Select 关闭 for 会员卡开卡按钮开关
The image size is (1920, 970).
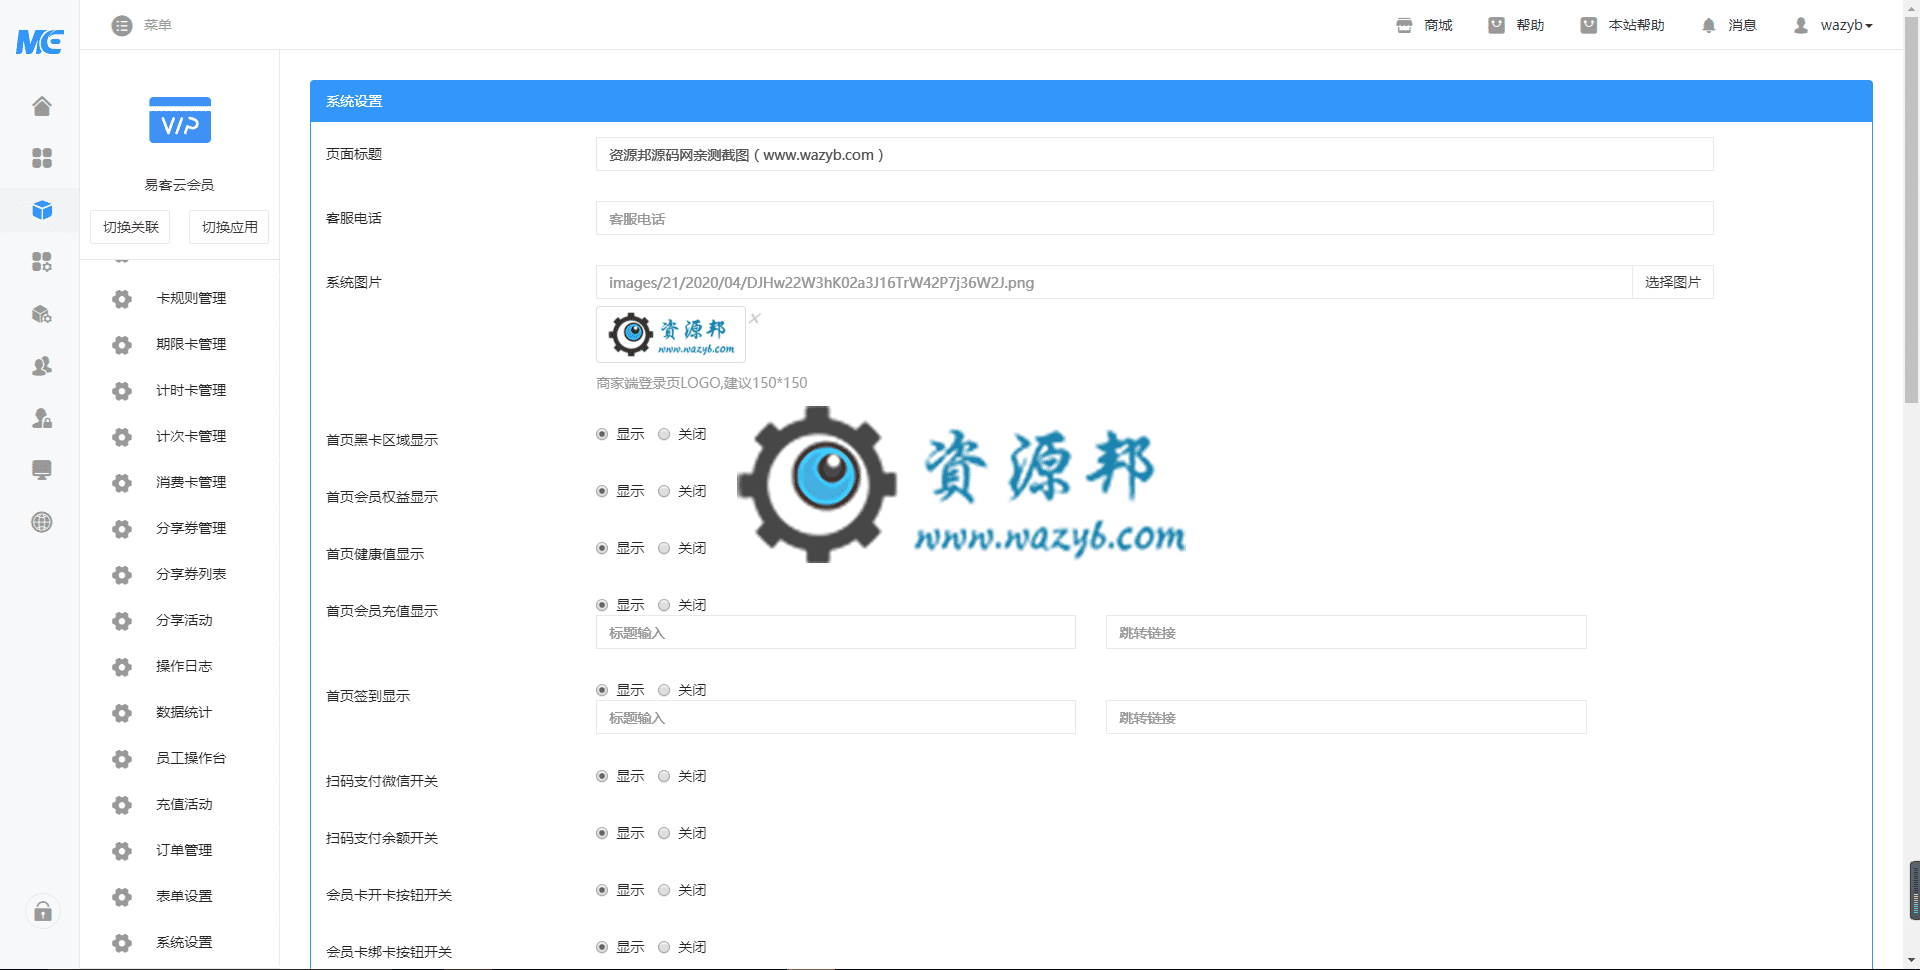click(664, 890)
